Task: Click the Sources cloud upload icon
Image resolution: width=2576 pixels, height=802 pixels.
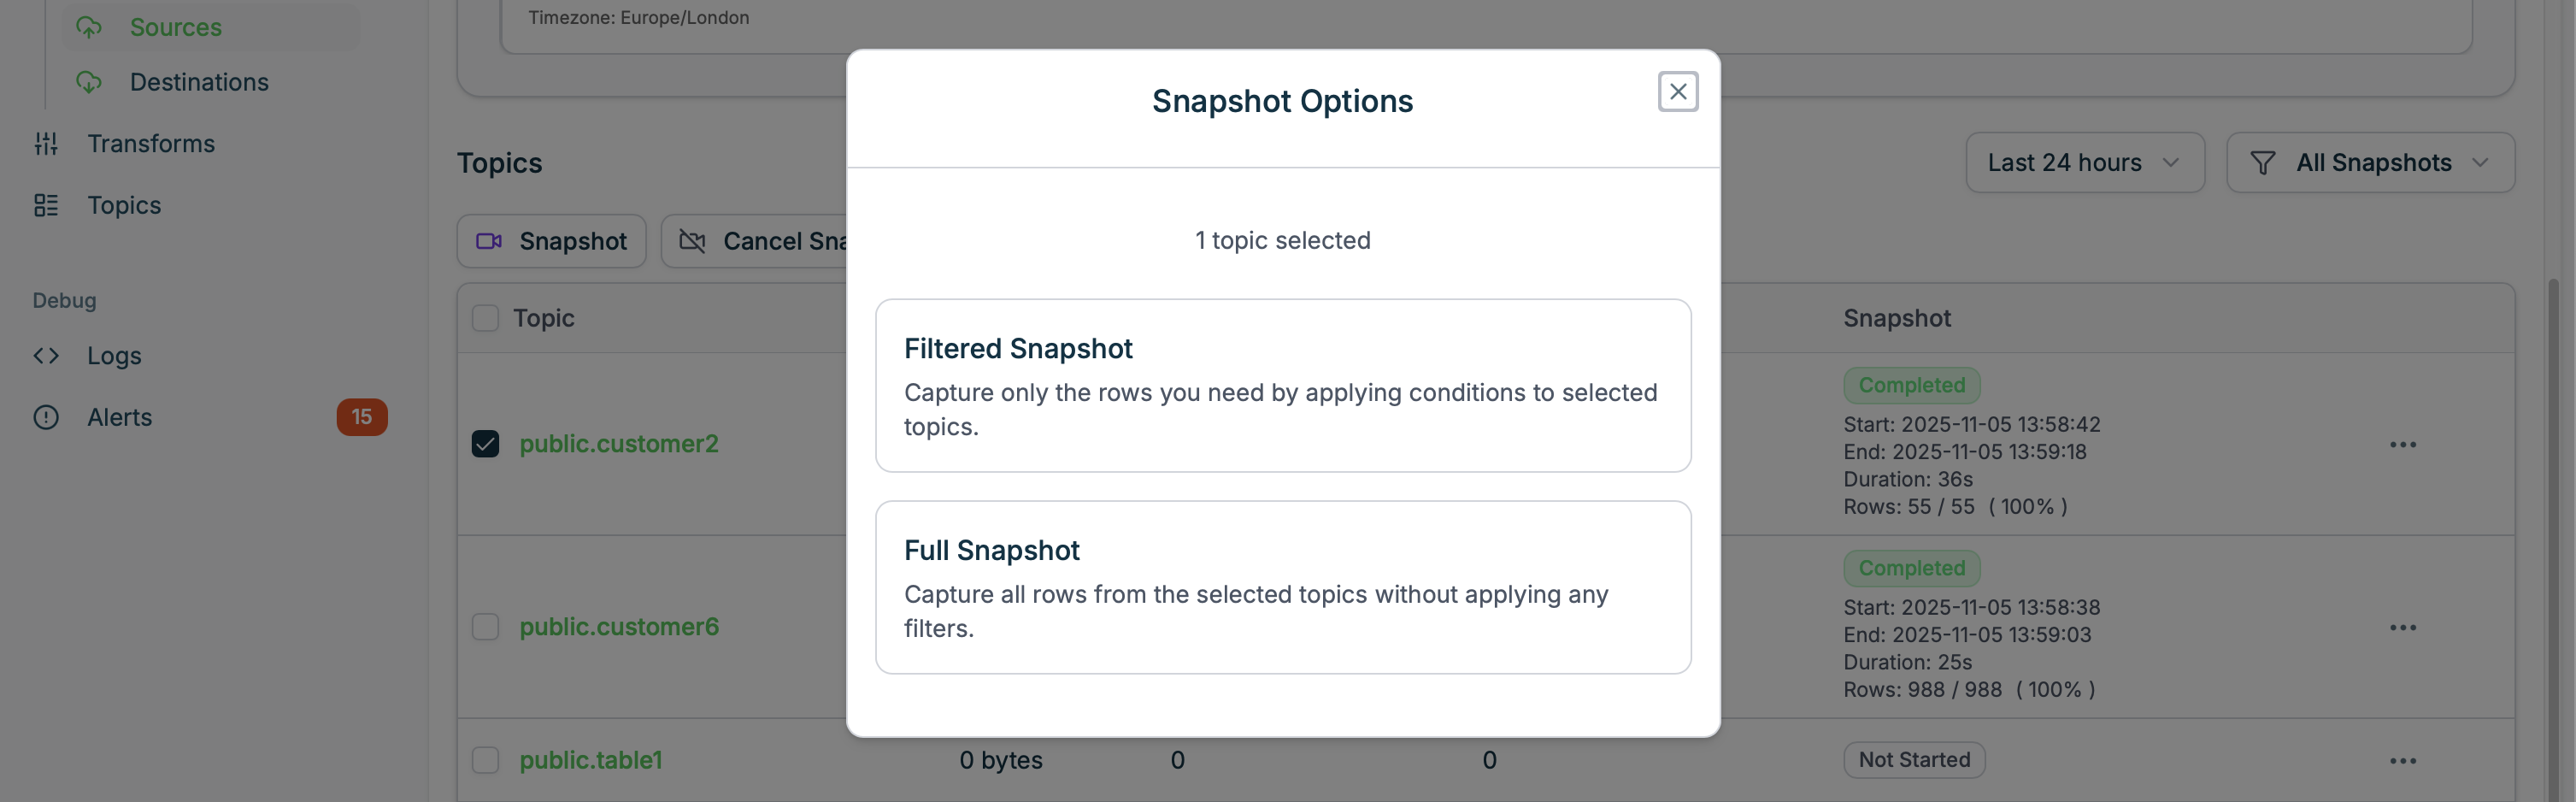Action: coord(89,28)
